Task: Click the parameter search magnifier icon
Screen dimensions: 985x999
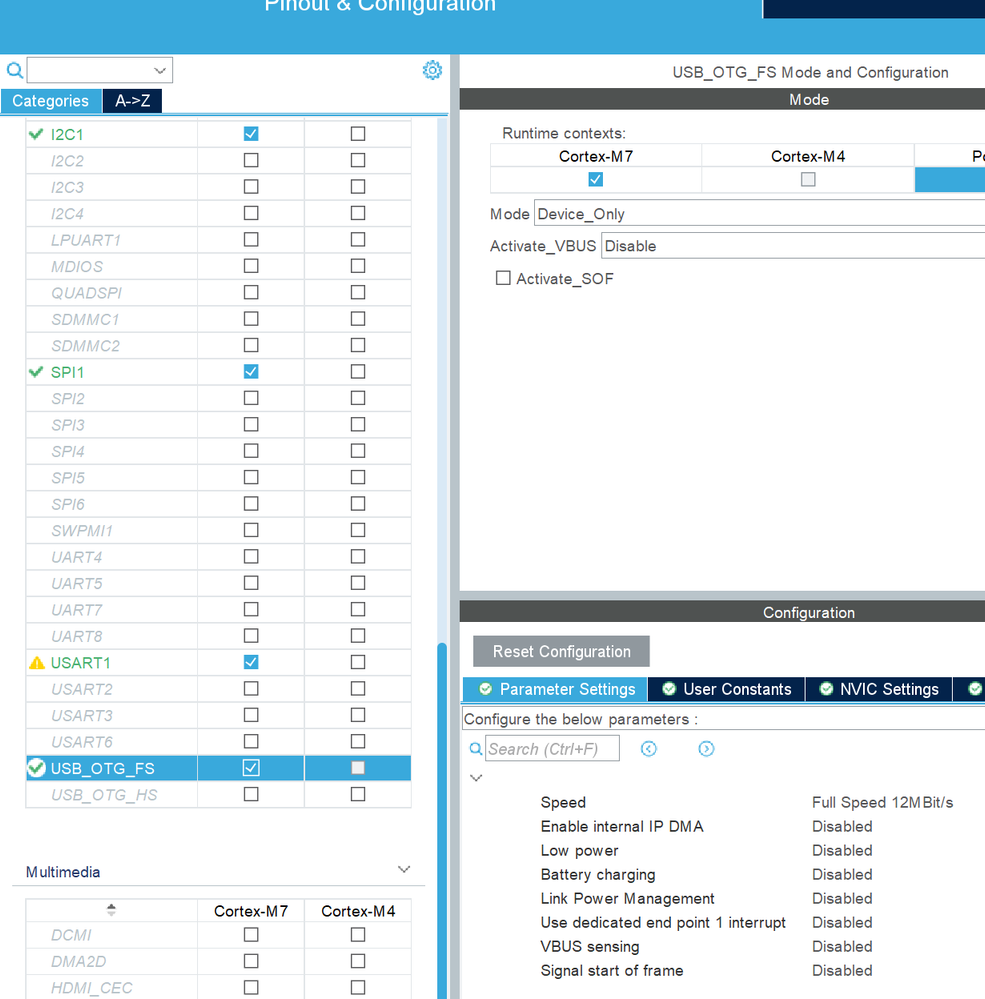Action: [x=476, y=749]
